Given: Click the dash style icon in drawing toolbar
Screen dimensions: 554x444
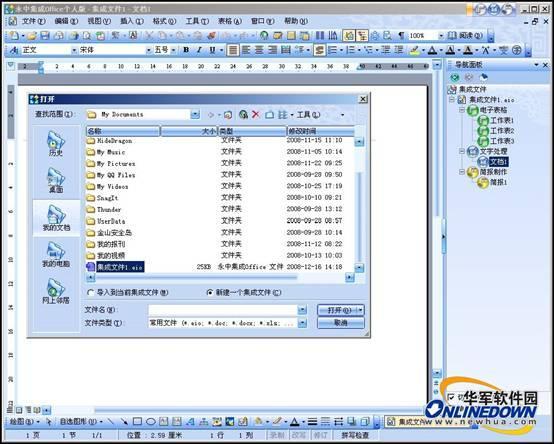Looking at the screenshot, I should (x=325, y=421).
